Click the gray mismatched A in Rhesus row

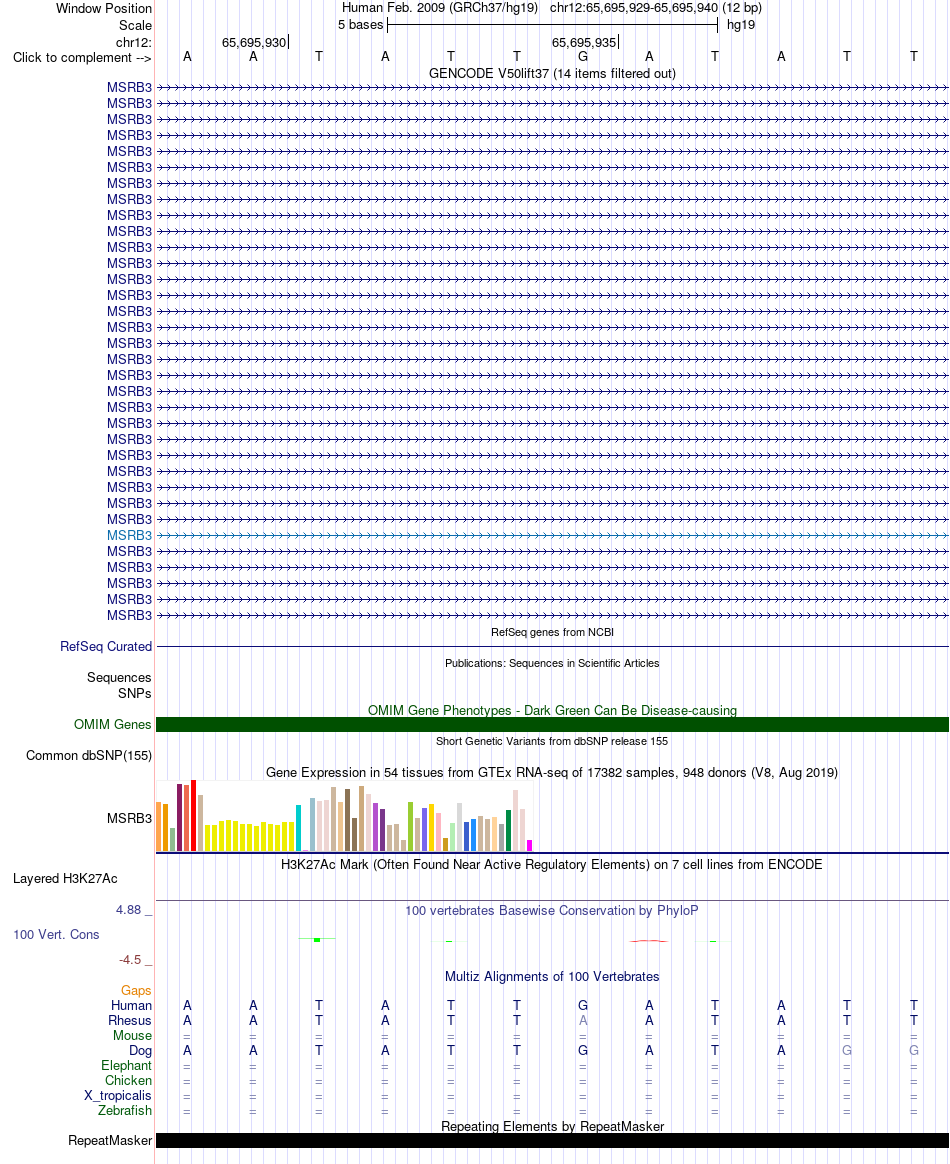[583, 1021]
